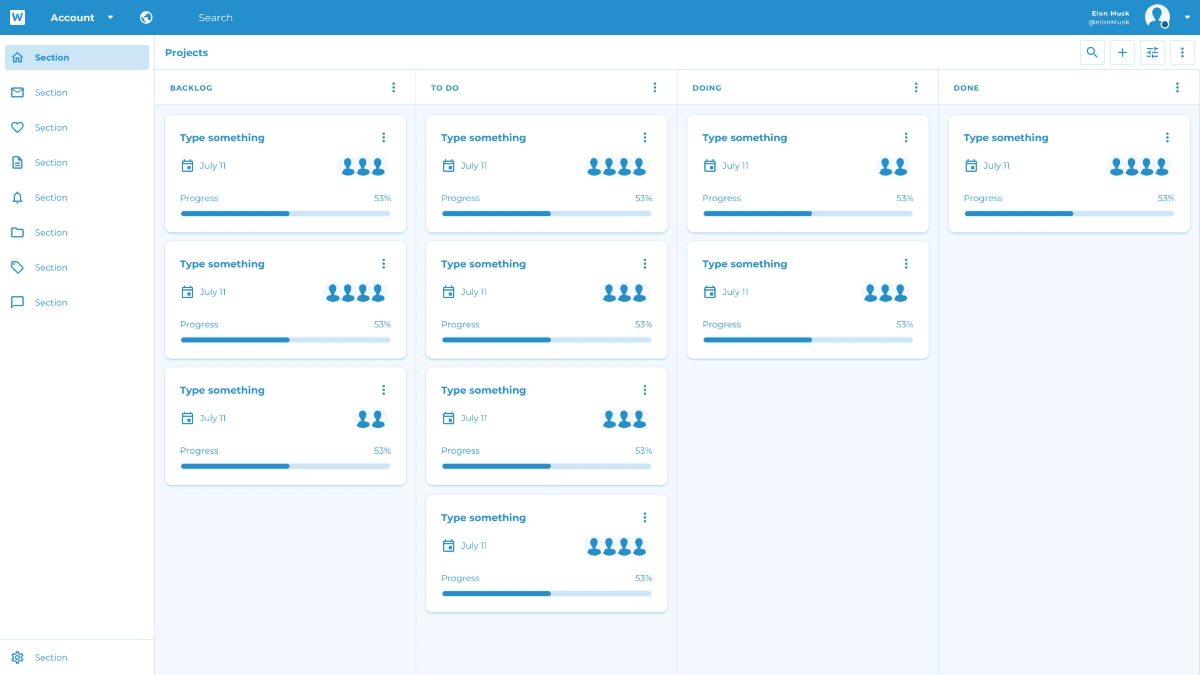
Task: Open the tag icon sidebar section
Action: tap(17, 267)
